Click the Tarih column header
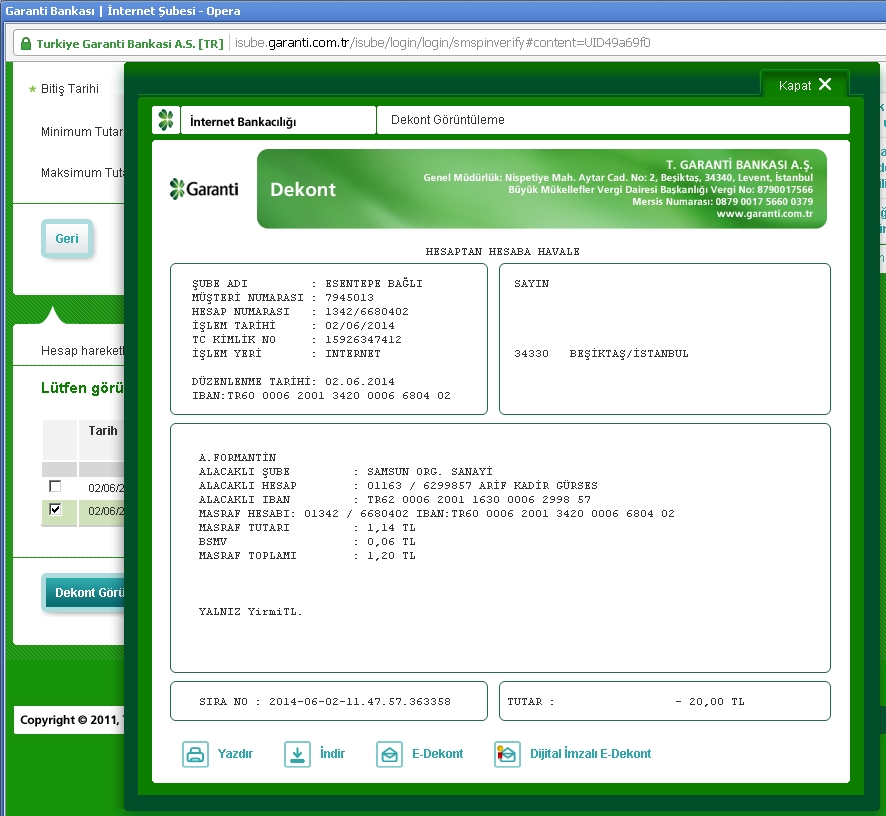This screenshot has height=816, width=886. click(103, 431)
